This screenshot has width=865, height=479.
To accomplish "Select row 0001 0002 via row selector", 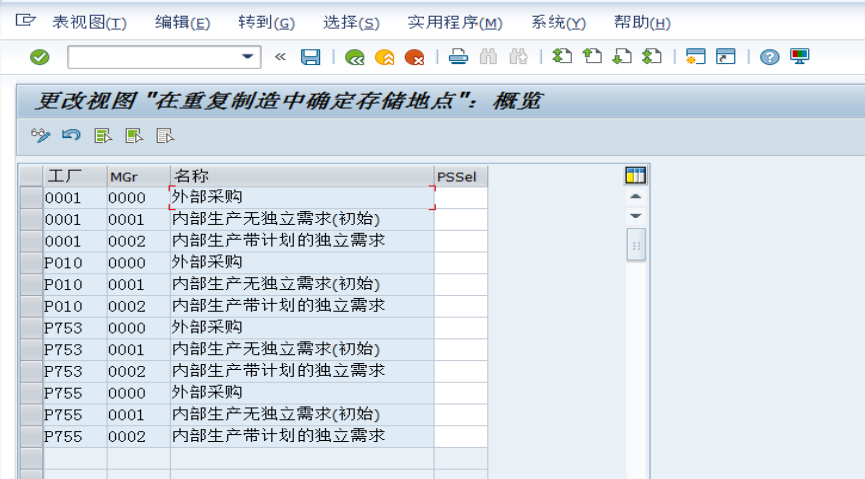I will (x=31, y=241).
